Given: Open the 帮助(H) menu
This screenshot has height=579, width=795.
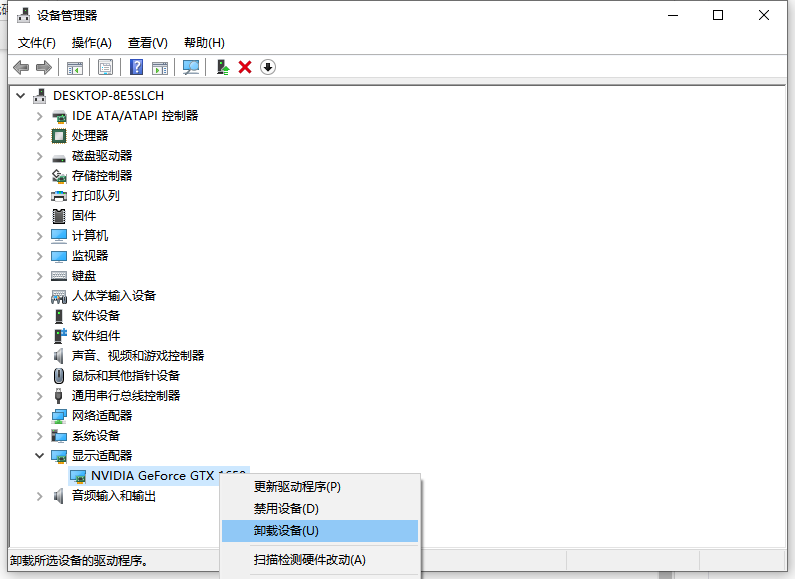Looking at the screenshot, I should [x=204, y=43].
